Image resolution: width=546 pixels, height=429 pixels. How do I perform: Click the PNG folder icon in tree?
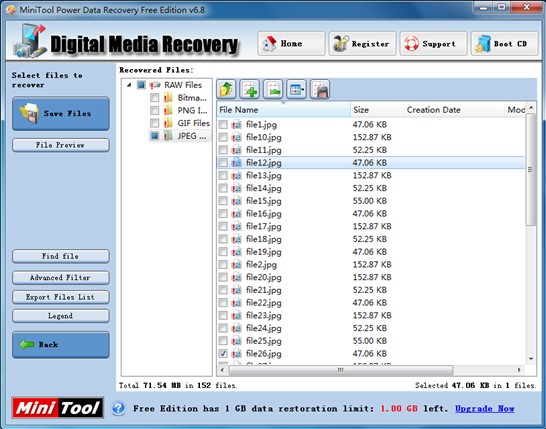click(168, 110)
